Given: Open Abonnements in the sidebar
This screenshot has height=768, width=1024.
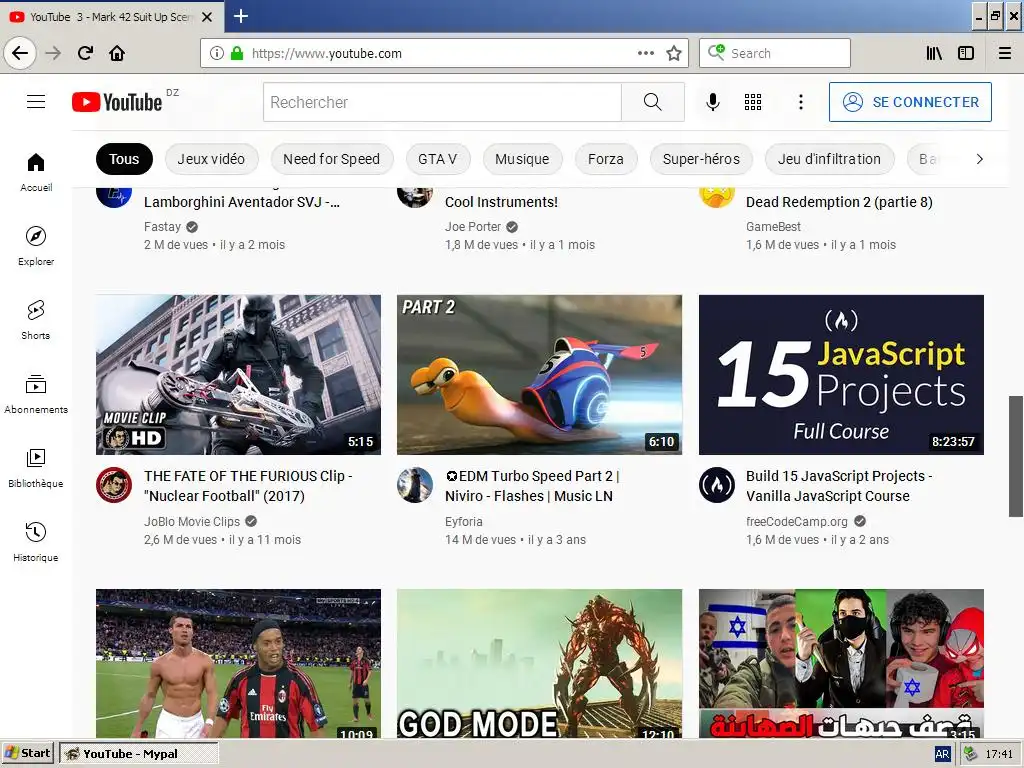Looking at the screenshot, I should point(36,394).
